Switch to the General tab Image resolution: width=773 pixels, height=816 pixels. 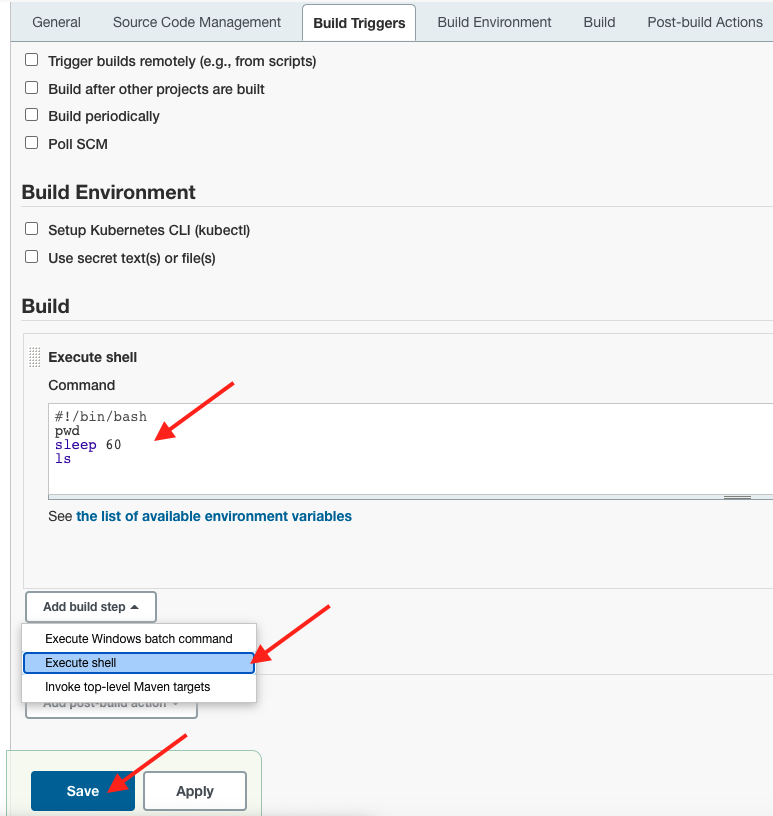point(56,22)
